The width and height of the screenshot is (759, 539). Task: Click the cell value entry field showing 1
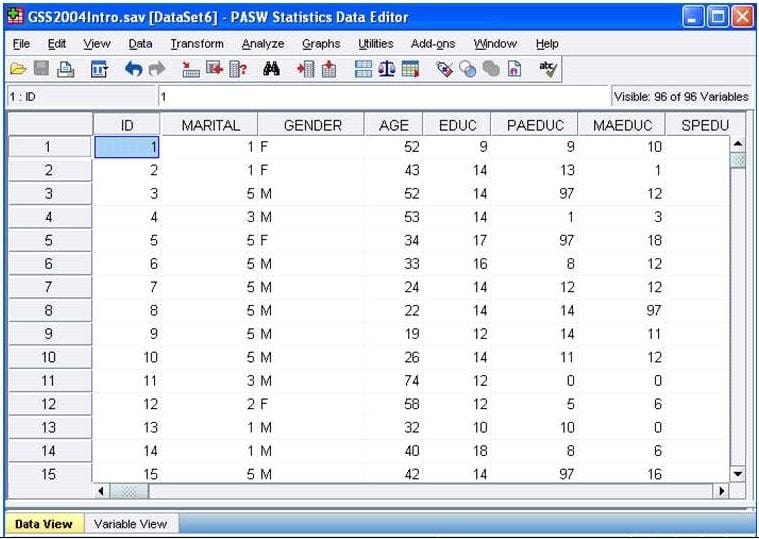coord(382,97)
